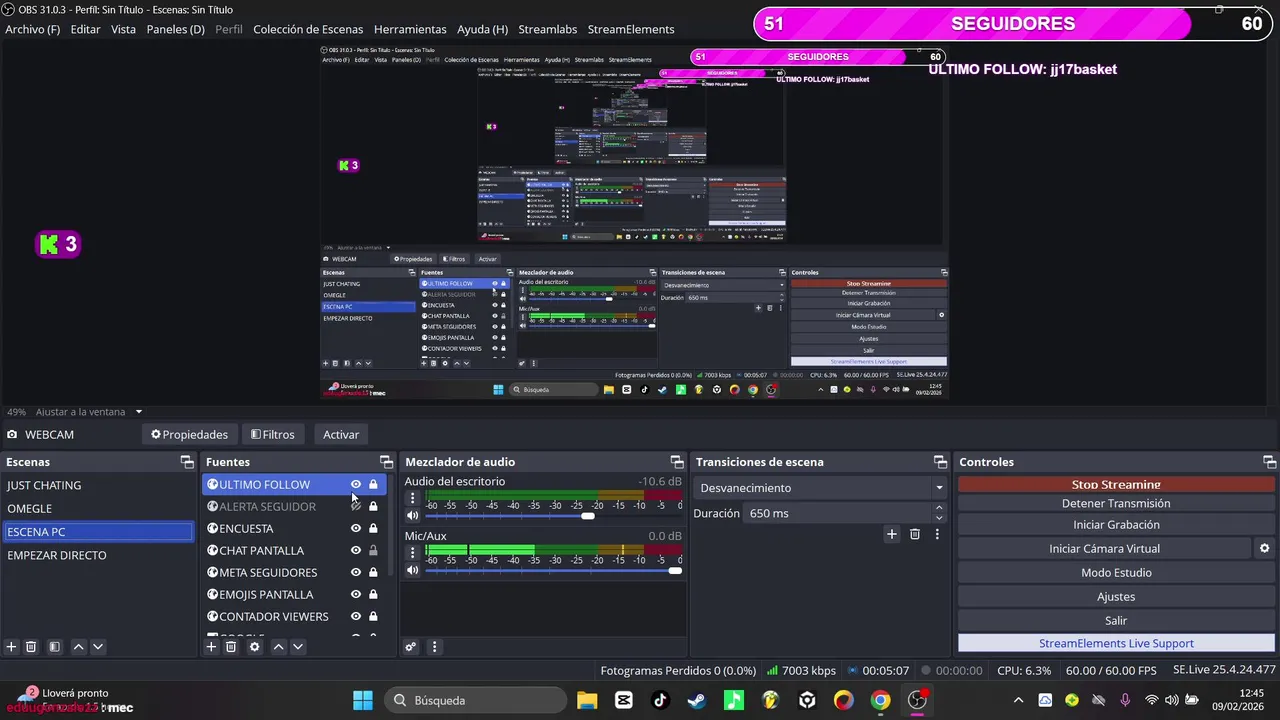Viewport: 1280px width, 720px height.
Task: Open the Vista menu
Action: (x=123, y=29)
